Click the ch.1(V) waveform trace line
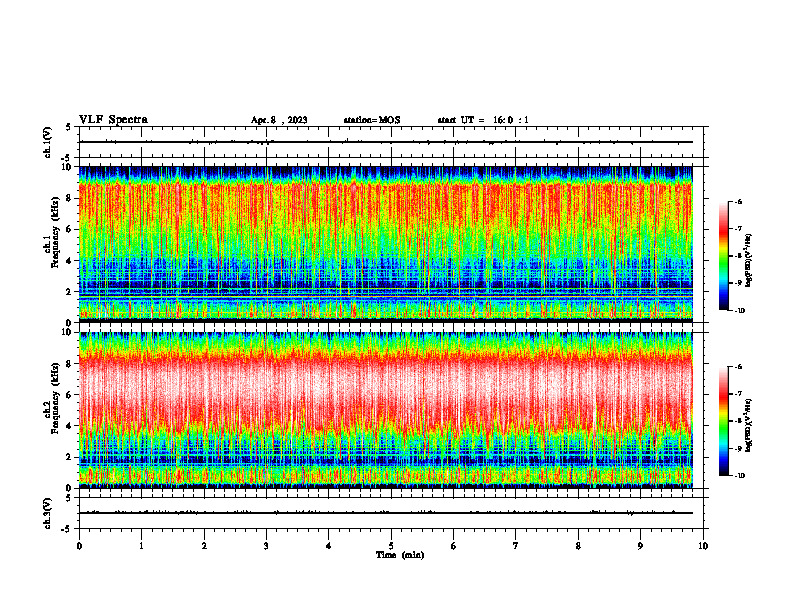 pos(386,142)
